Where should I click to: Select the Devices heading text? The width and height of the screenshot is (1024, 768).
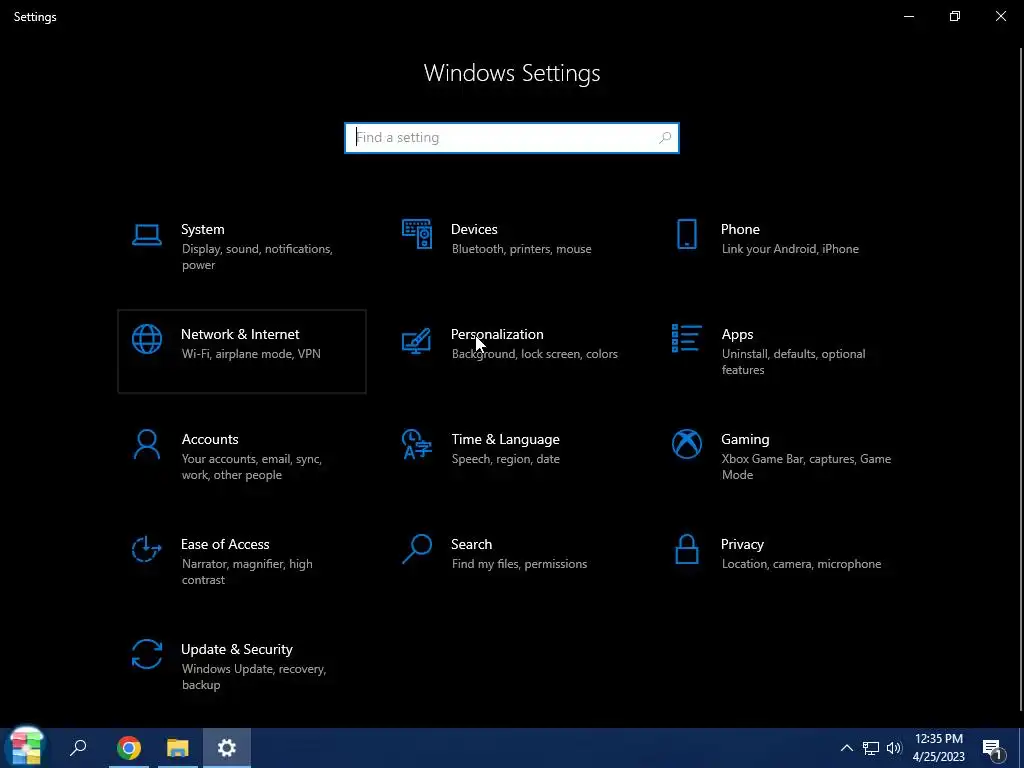[x=474, y=229]
